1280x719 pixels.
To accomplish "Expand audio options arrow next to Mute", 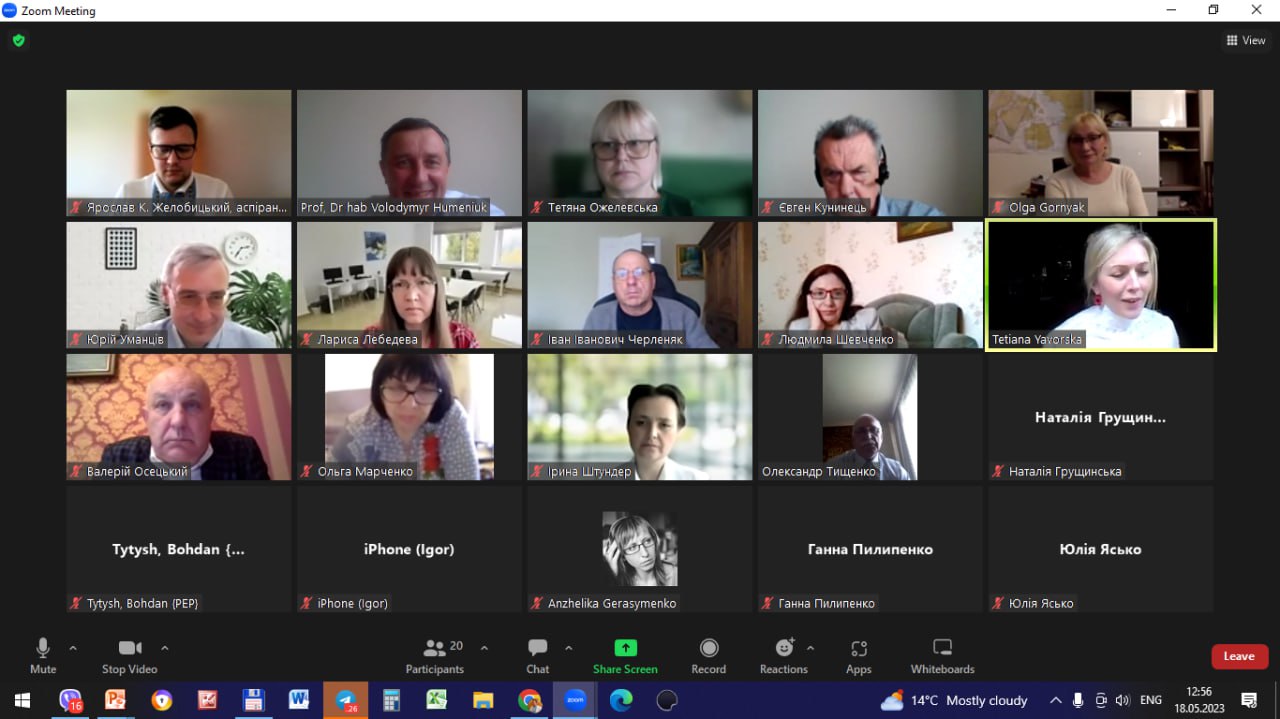I will (x=73, y=648).
